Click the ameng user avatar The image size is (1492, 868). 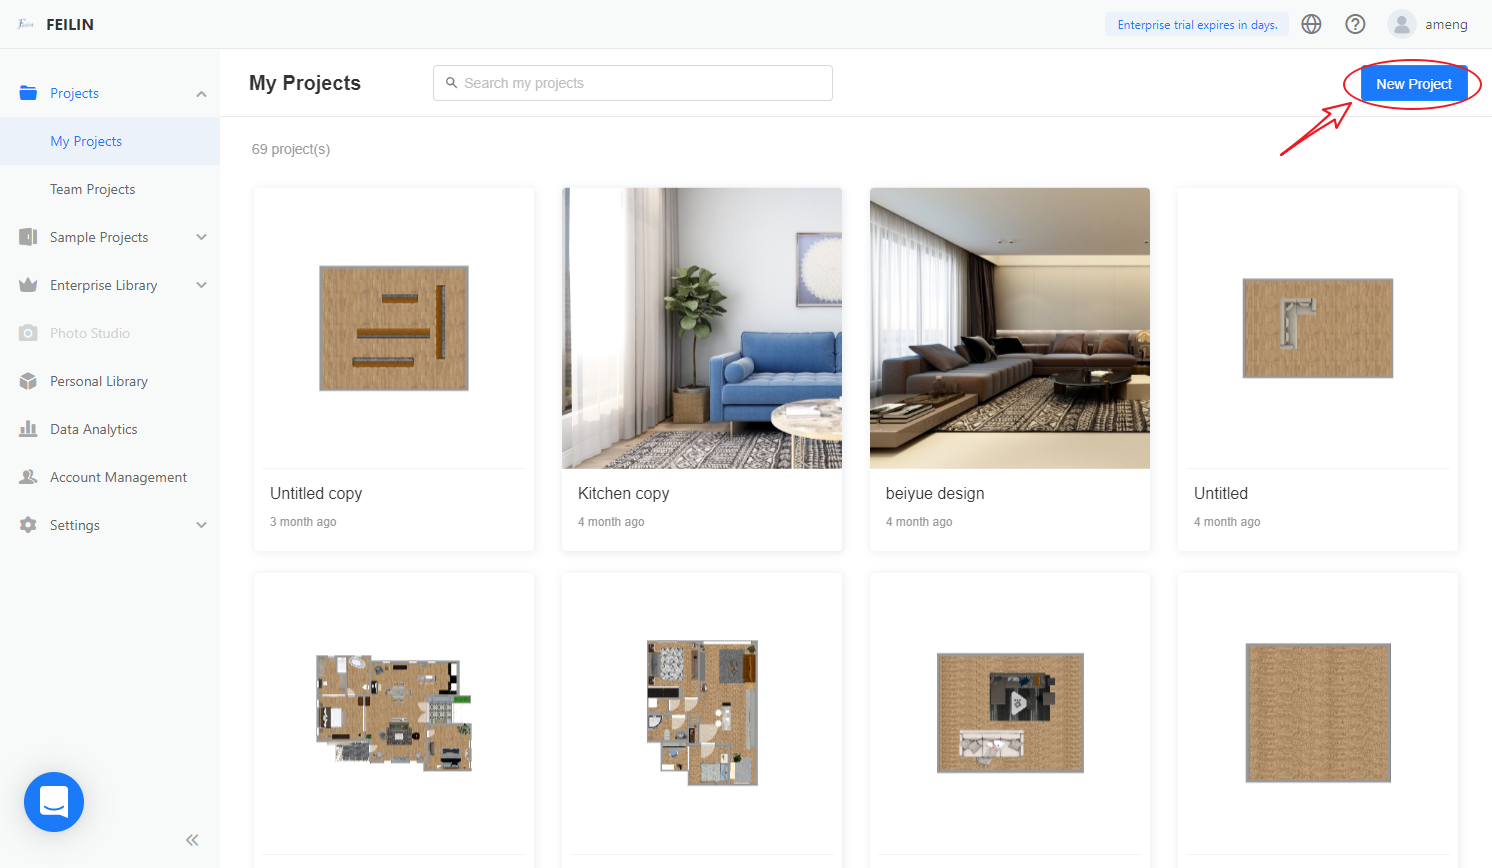pos(1401,24)
